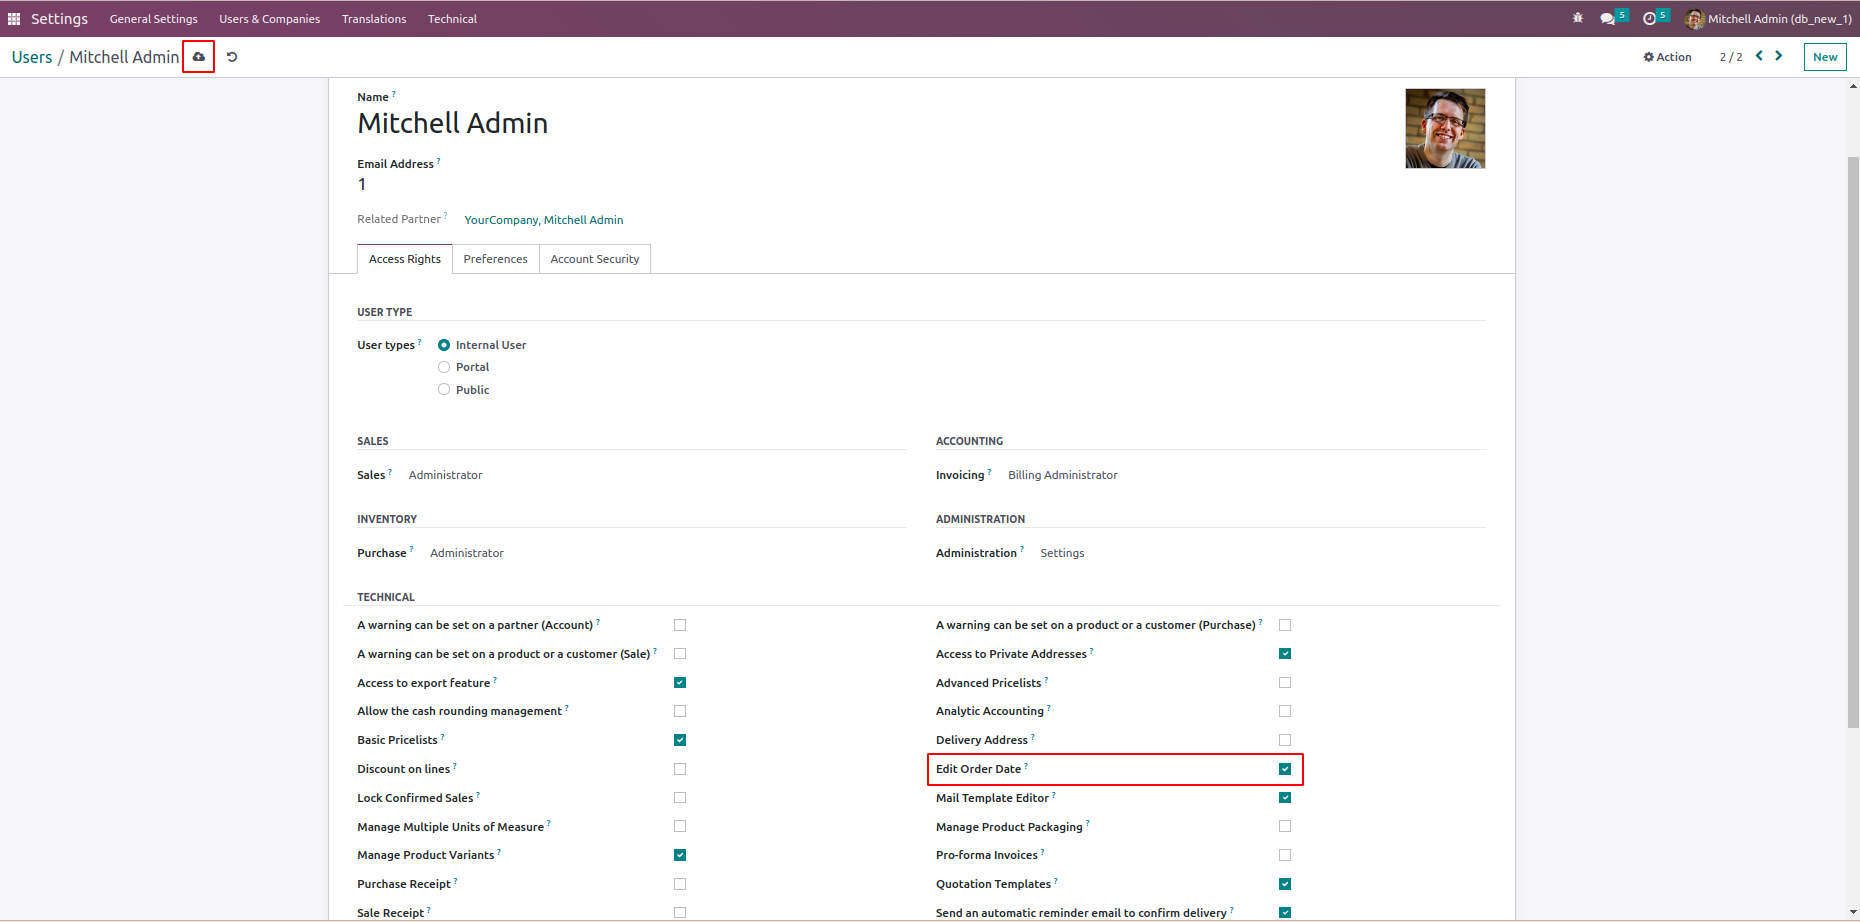Uncheck the Edit Order Date checkbox
This screenshot has width=1860, height=922.
click(x=1285, y=769)
